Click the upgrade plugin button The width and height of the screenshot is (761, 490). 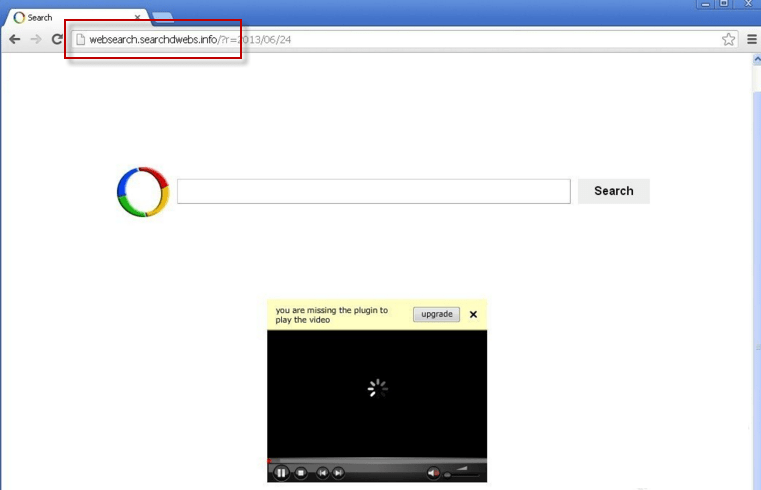(x=436, y=314)
